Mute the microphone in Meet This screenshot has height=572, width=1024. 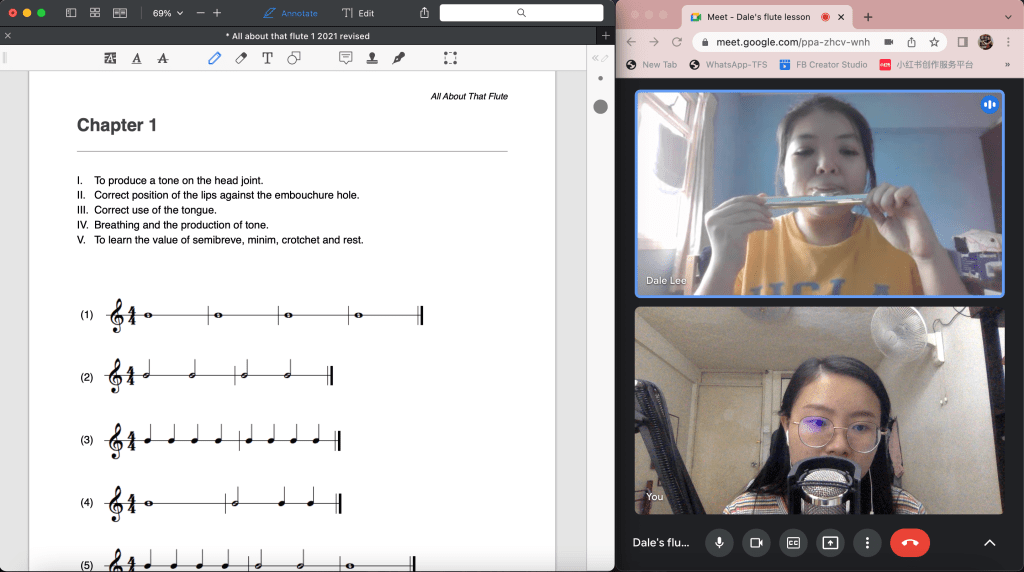718,542
